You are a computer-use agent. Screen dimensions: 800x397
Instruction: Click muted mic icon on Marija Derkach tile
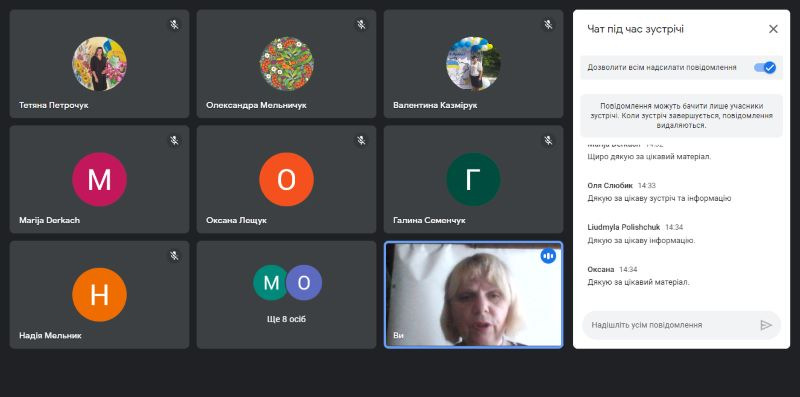(174, 140)
